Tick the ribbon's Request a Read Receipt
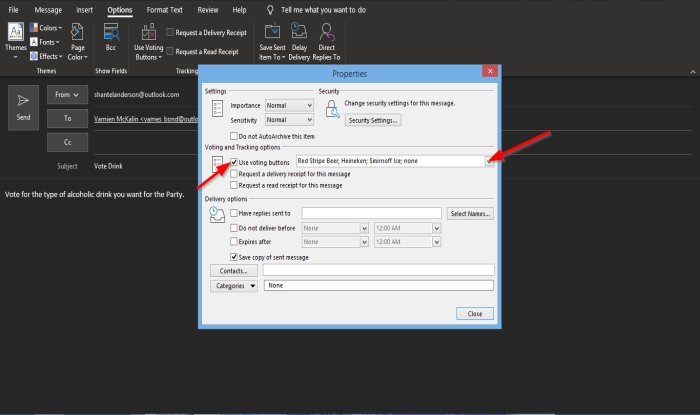 point(170,51)
